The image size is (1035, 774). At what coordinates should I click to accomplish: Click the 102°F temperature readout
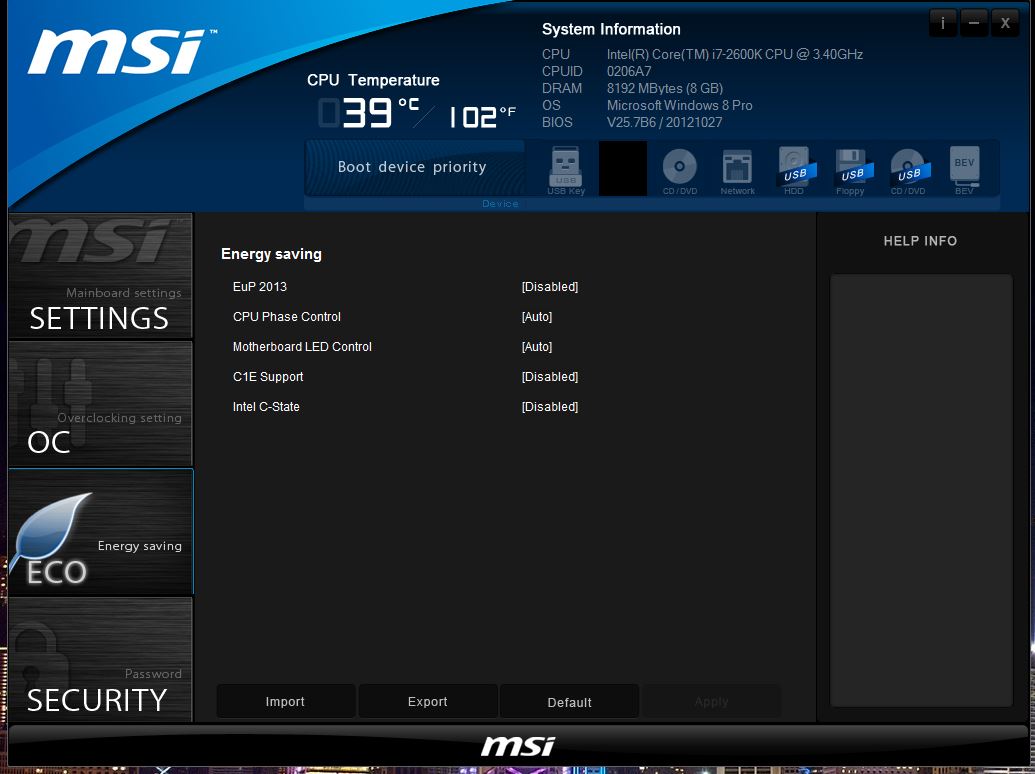click(x=482, y=117)
